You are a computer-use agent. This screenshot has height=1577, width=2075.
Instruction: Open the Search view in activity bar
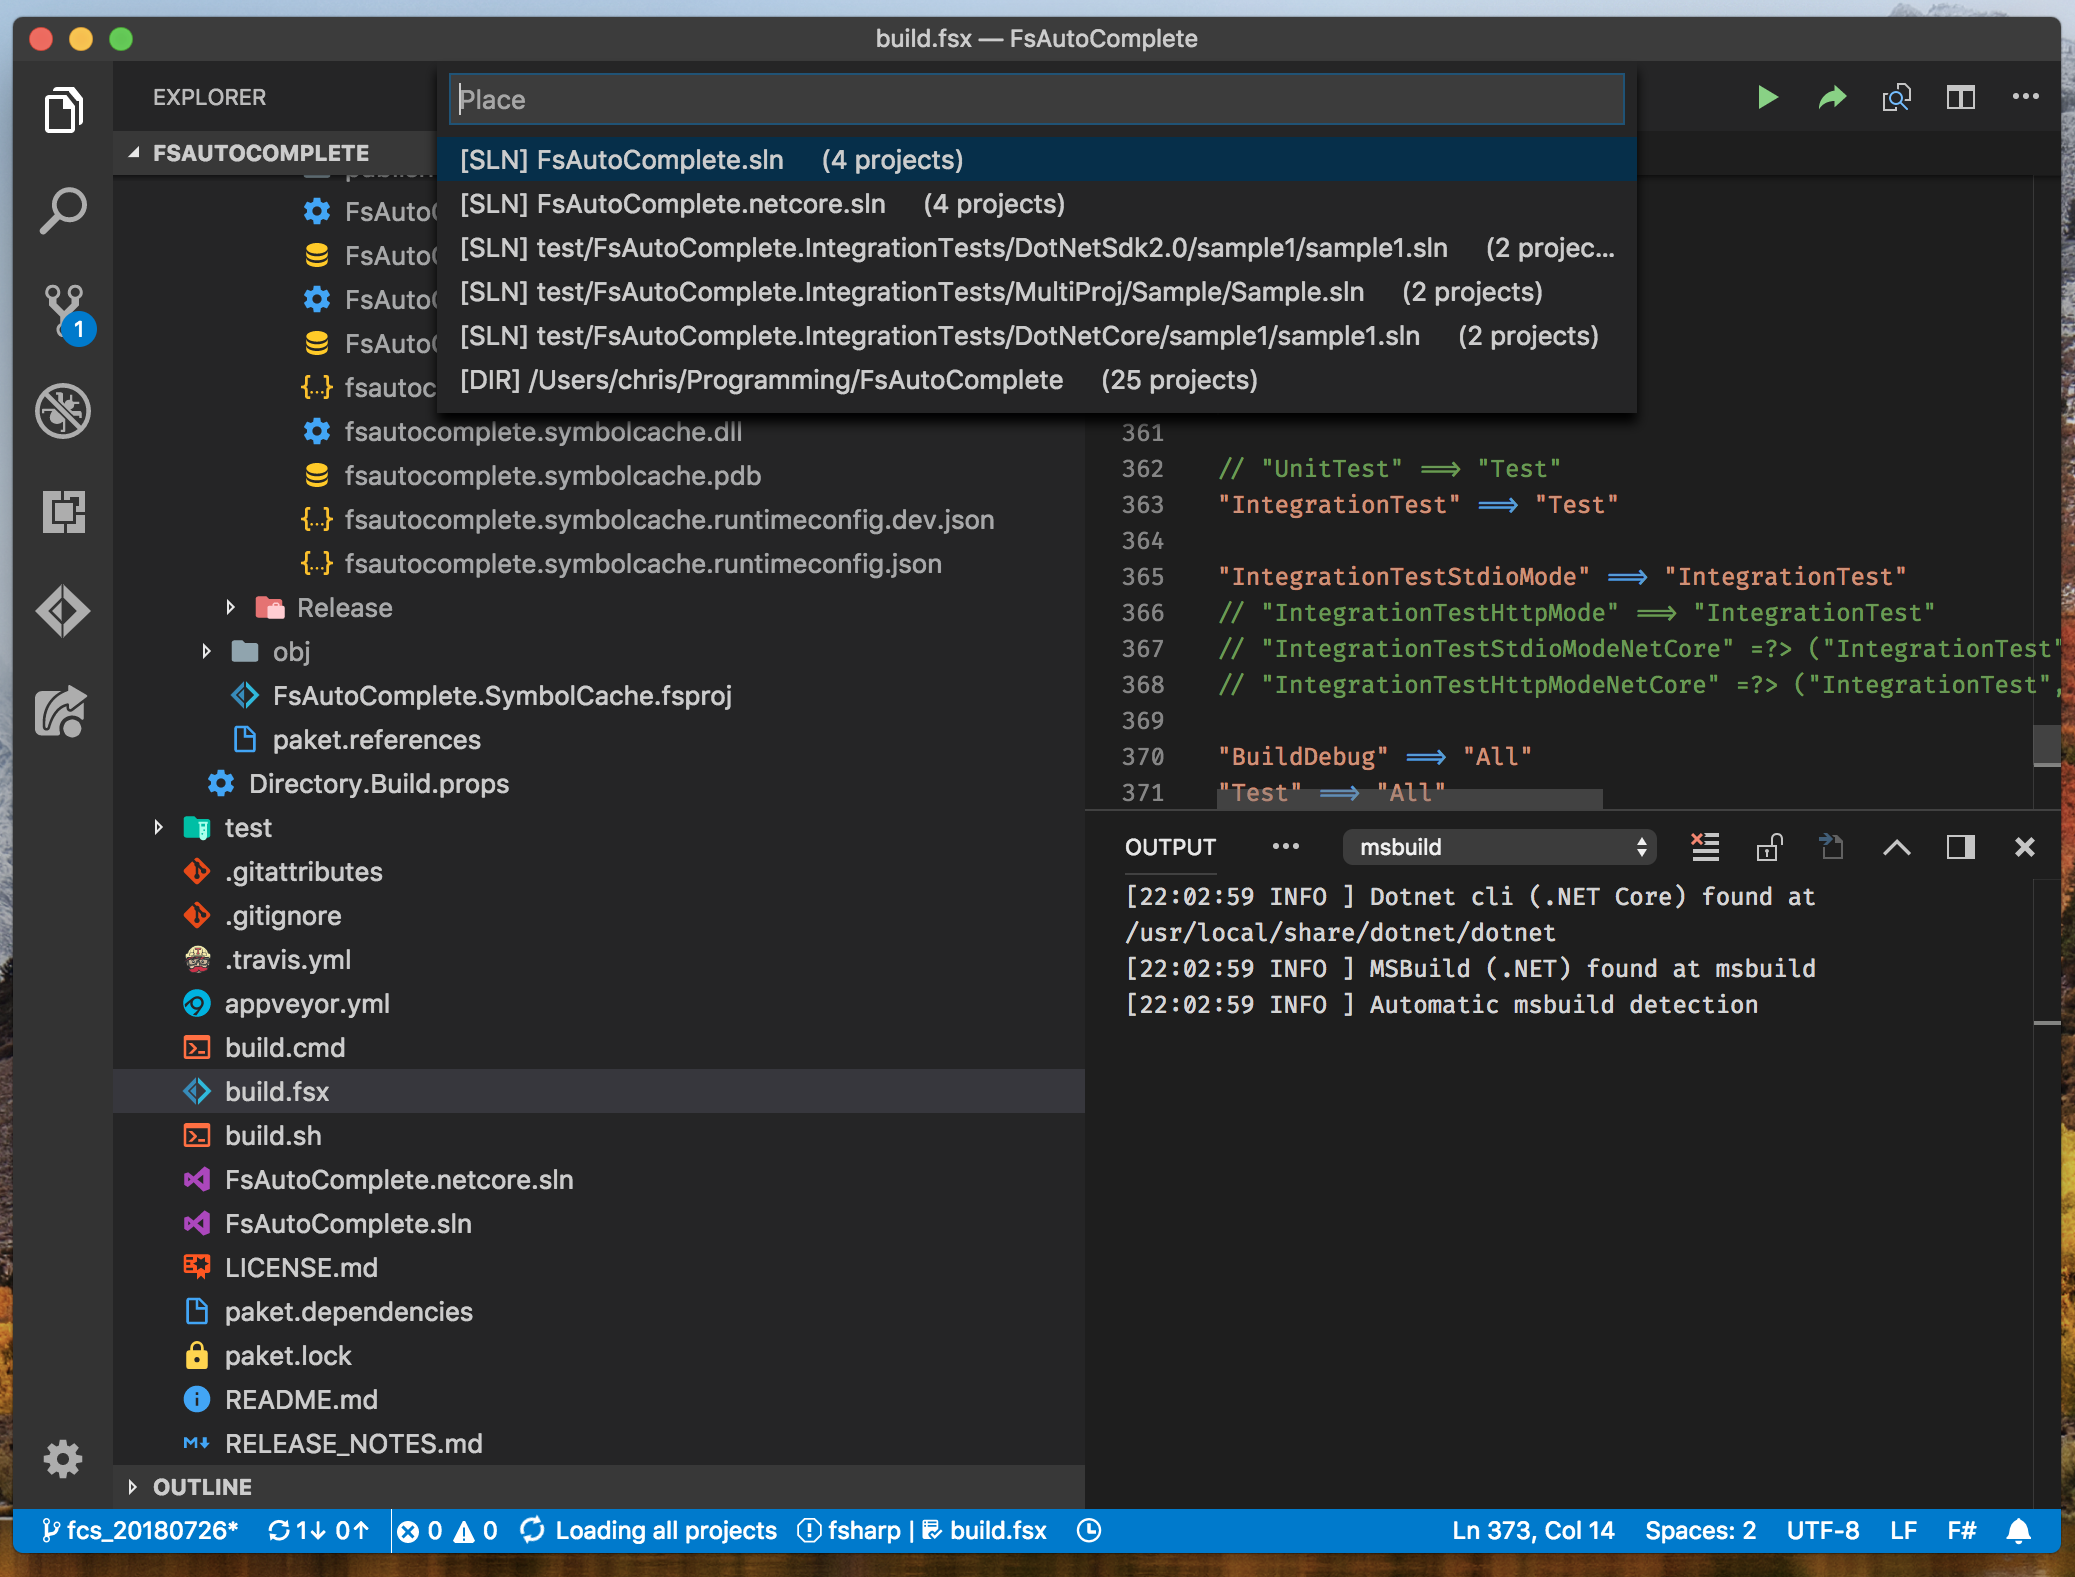(63, 211)
